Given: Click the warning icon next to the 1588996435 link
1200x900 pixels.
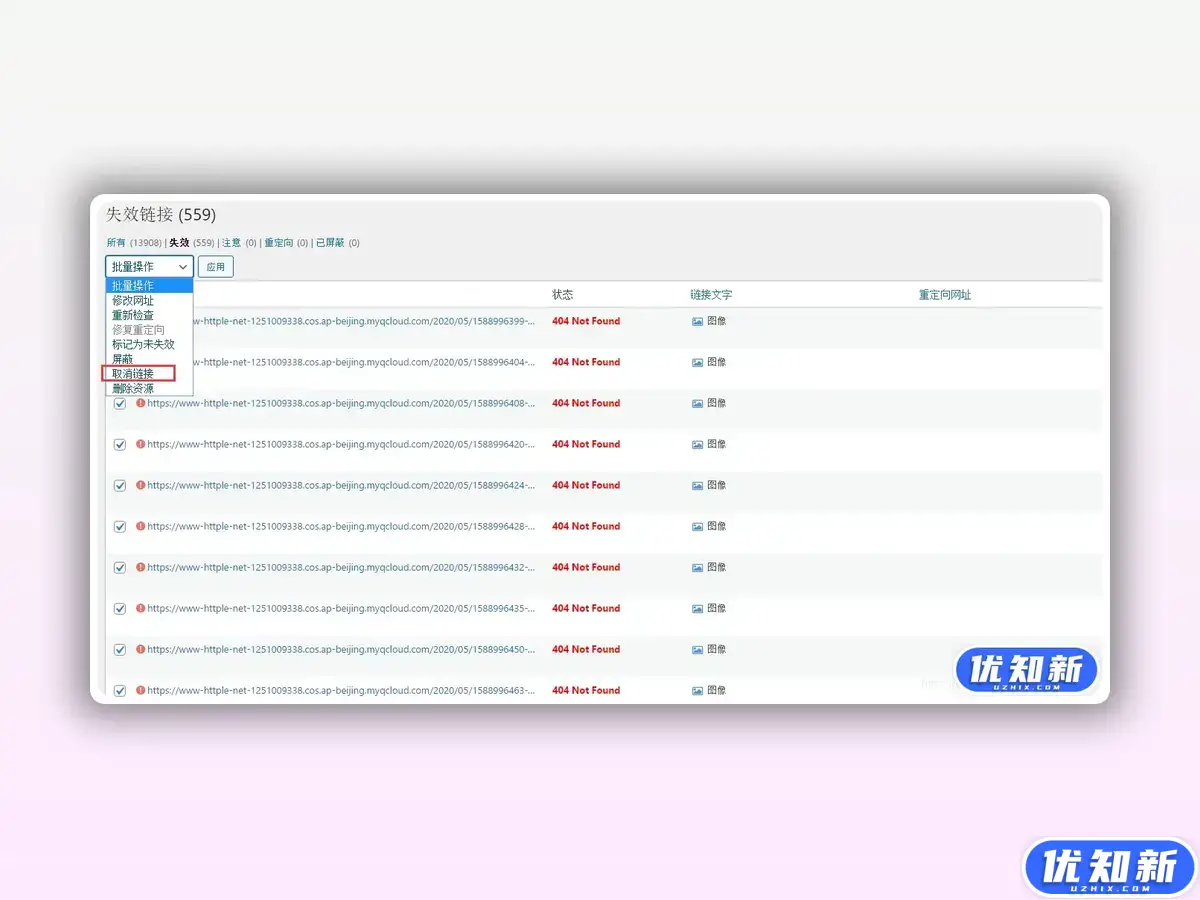Looking at the screenshot, I should [141, 608].
